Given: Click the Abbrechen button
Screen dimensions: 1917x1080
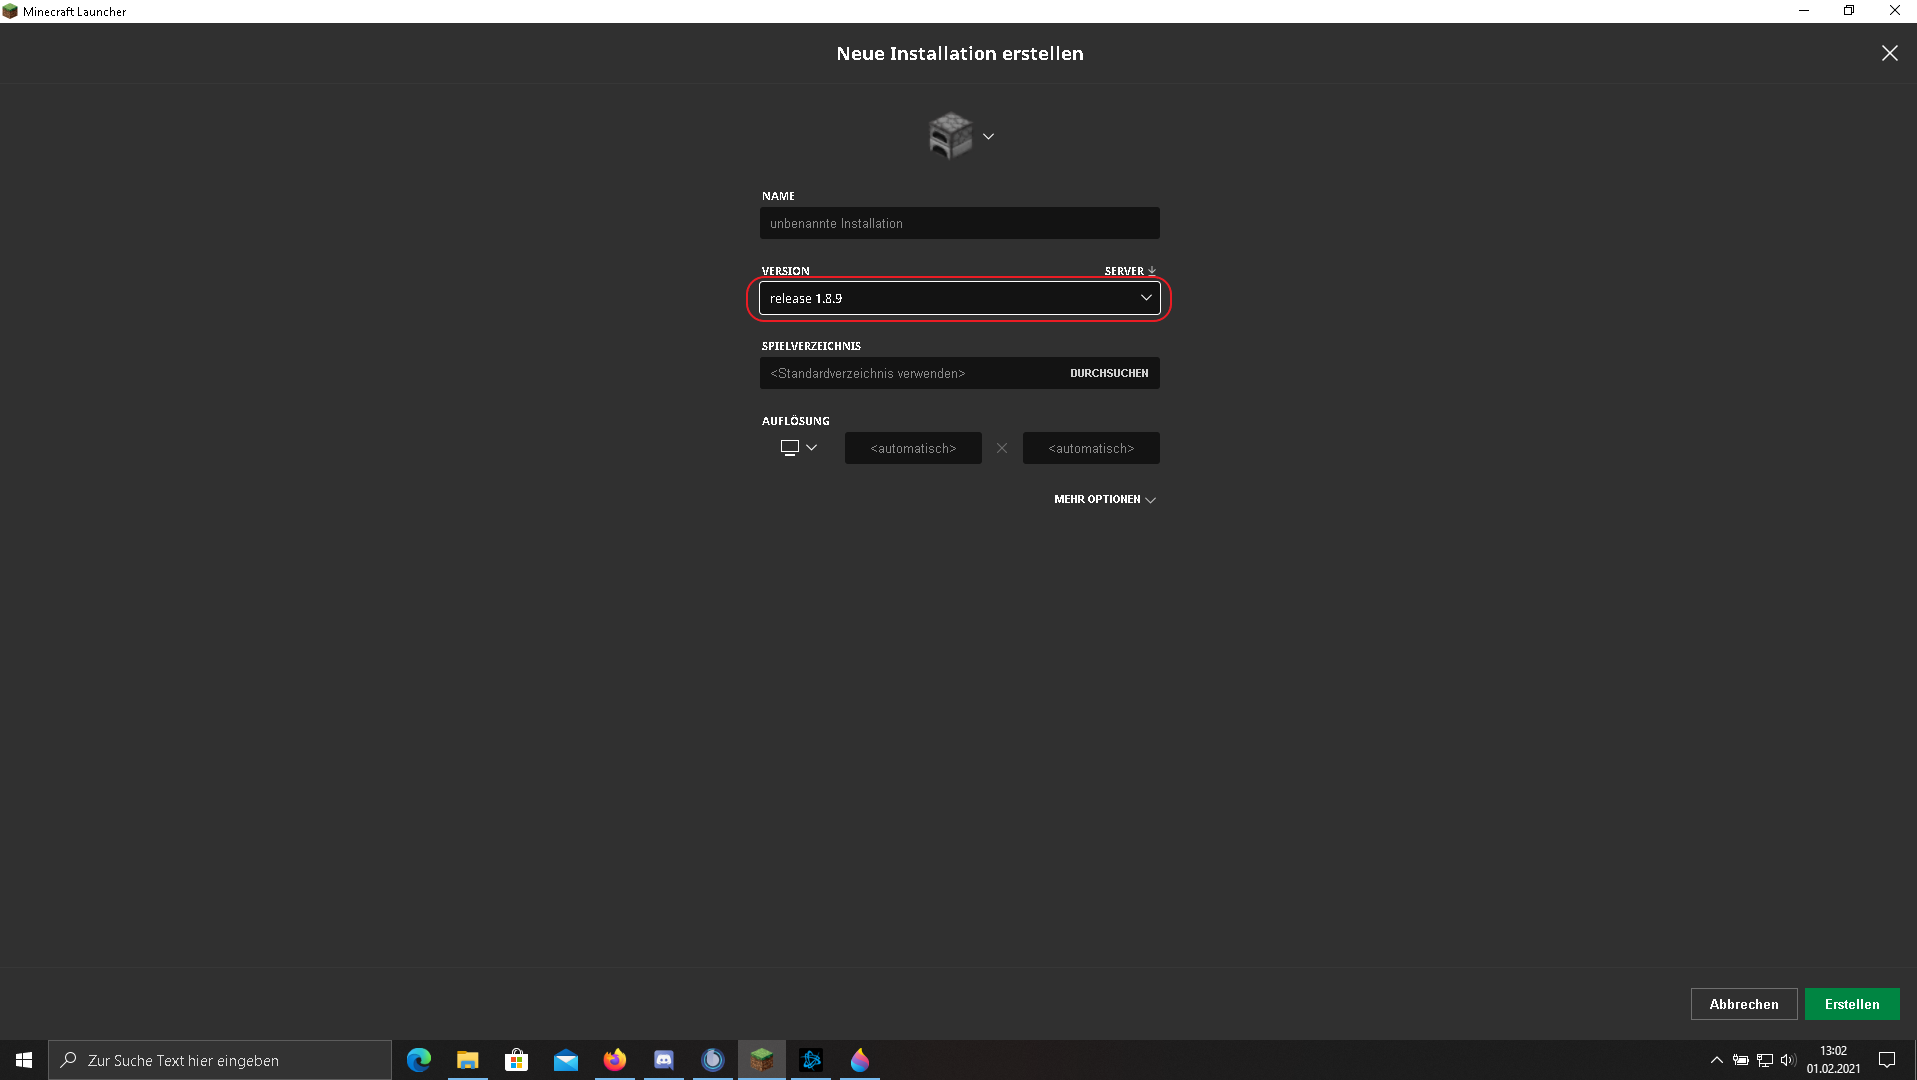Looking at the screenshot, I should coord(1743,1004).
